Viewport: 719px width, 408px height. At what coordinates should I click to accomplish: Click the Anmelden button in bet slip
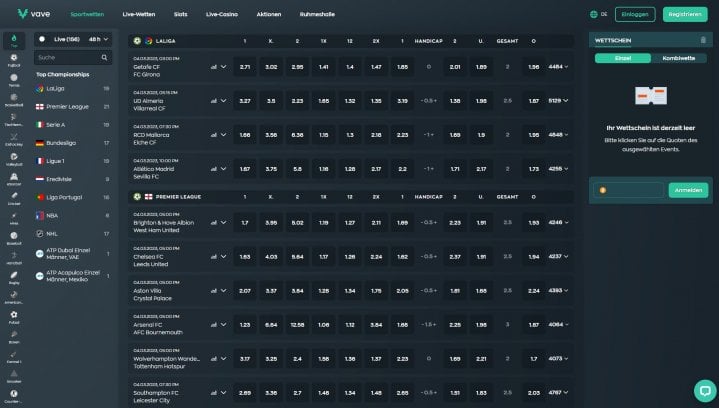tap(688, 190)
